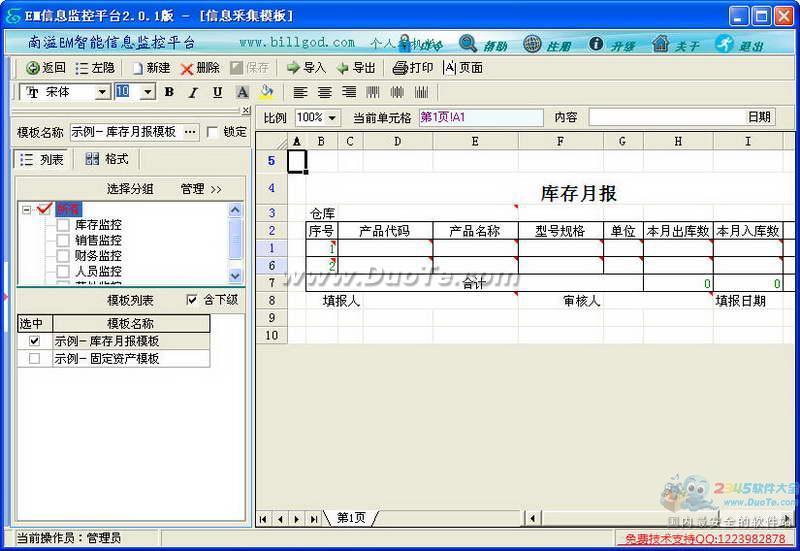The height and width of the screenshot is (551, 800).
Task: Click the 打印 (Print) printer icon
Action: (x=400, y=68)
